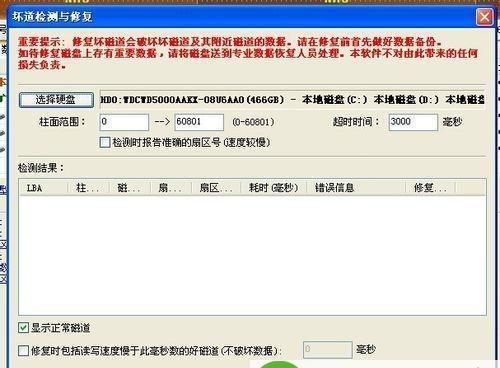
Task: Click the 错误信息 column header
Action: pyautogui.click(x=356, y=188)
